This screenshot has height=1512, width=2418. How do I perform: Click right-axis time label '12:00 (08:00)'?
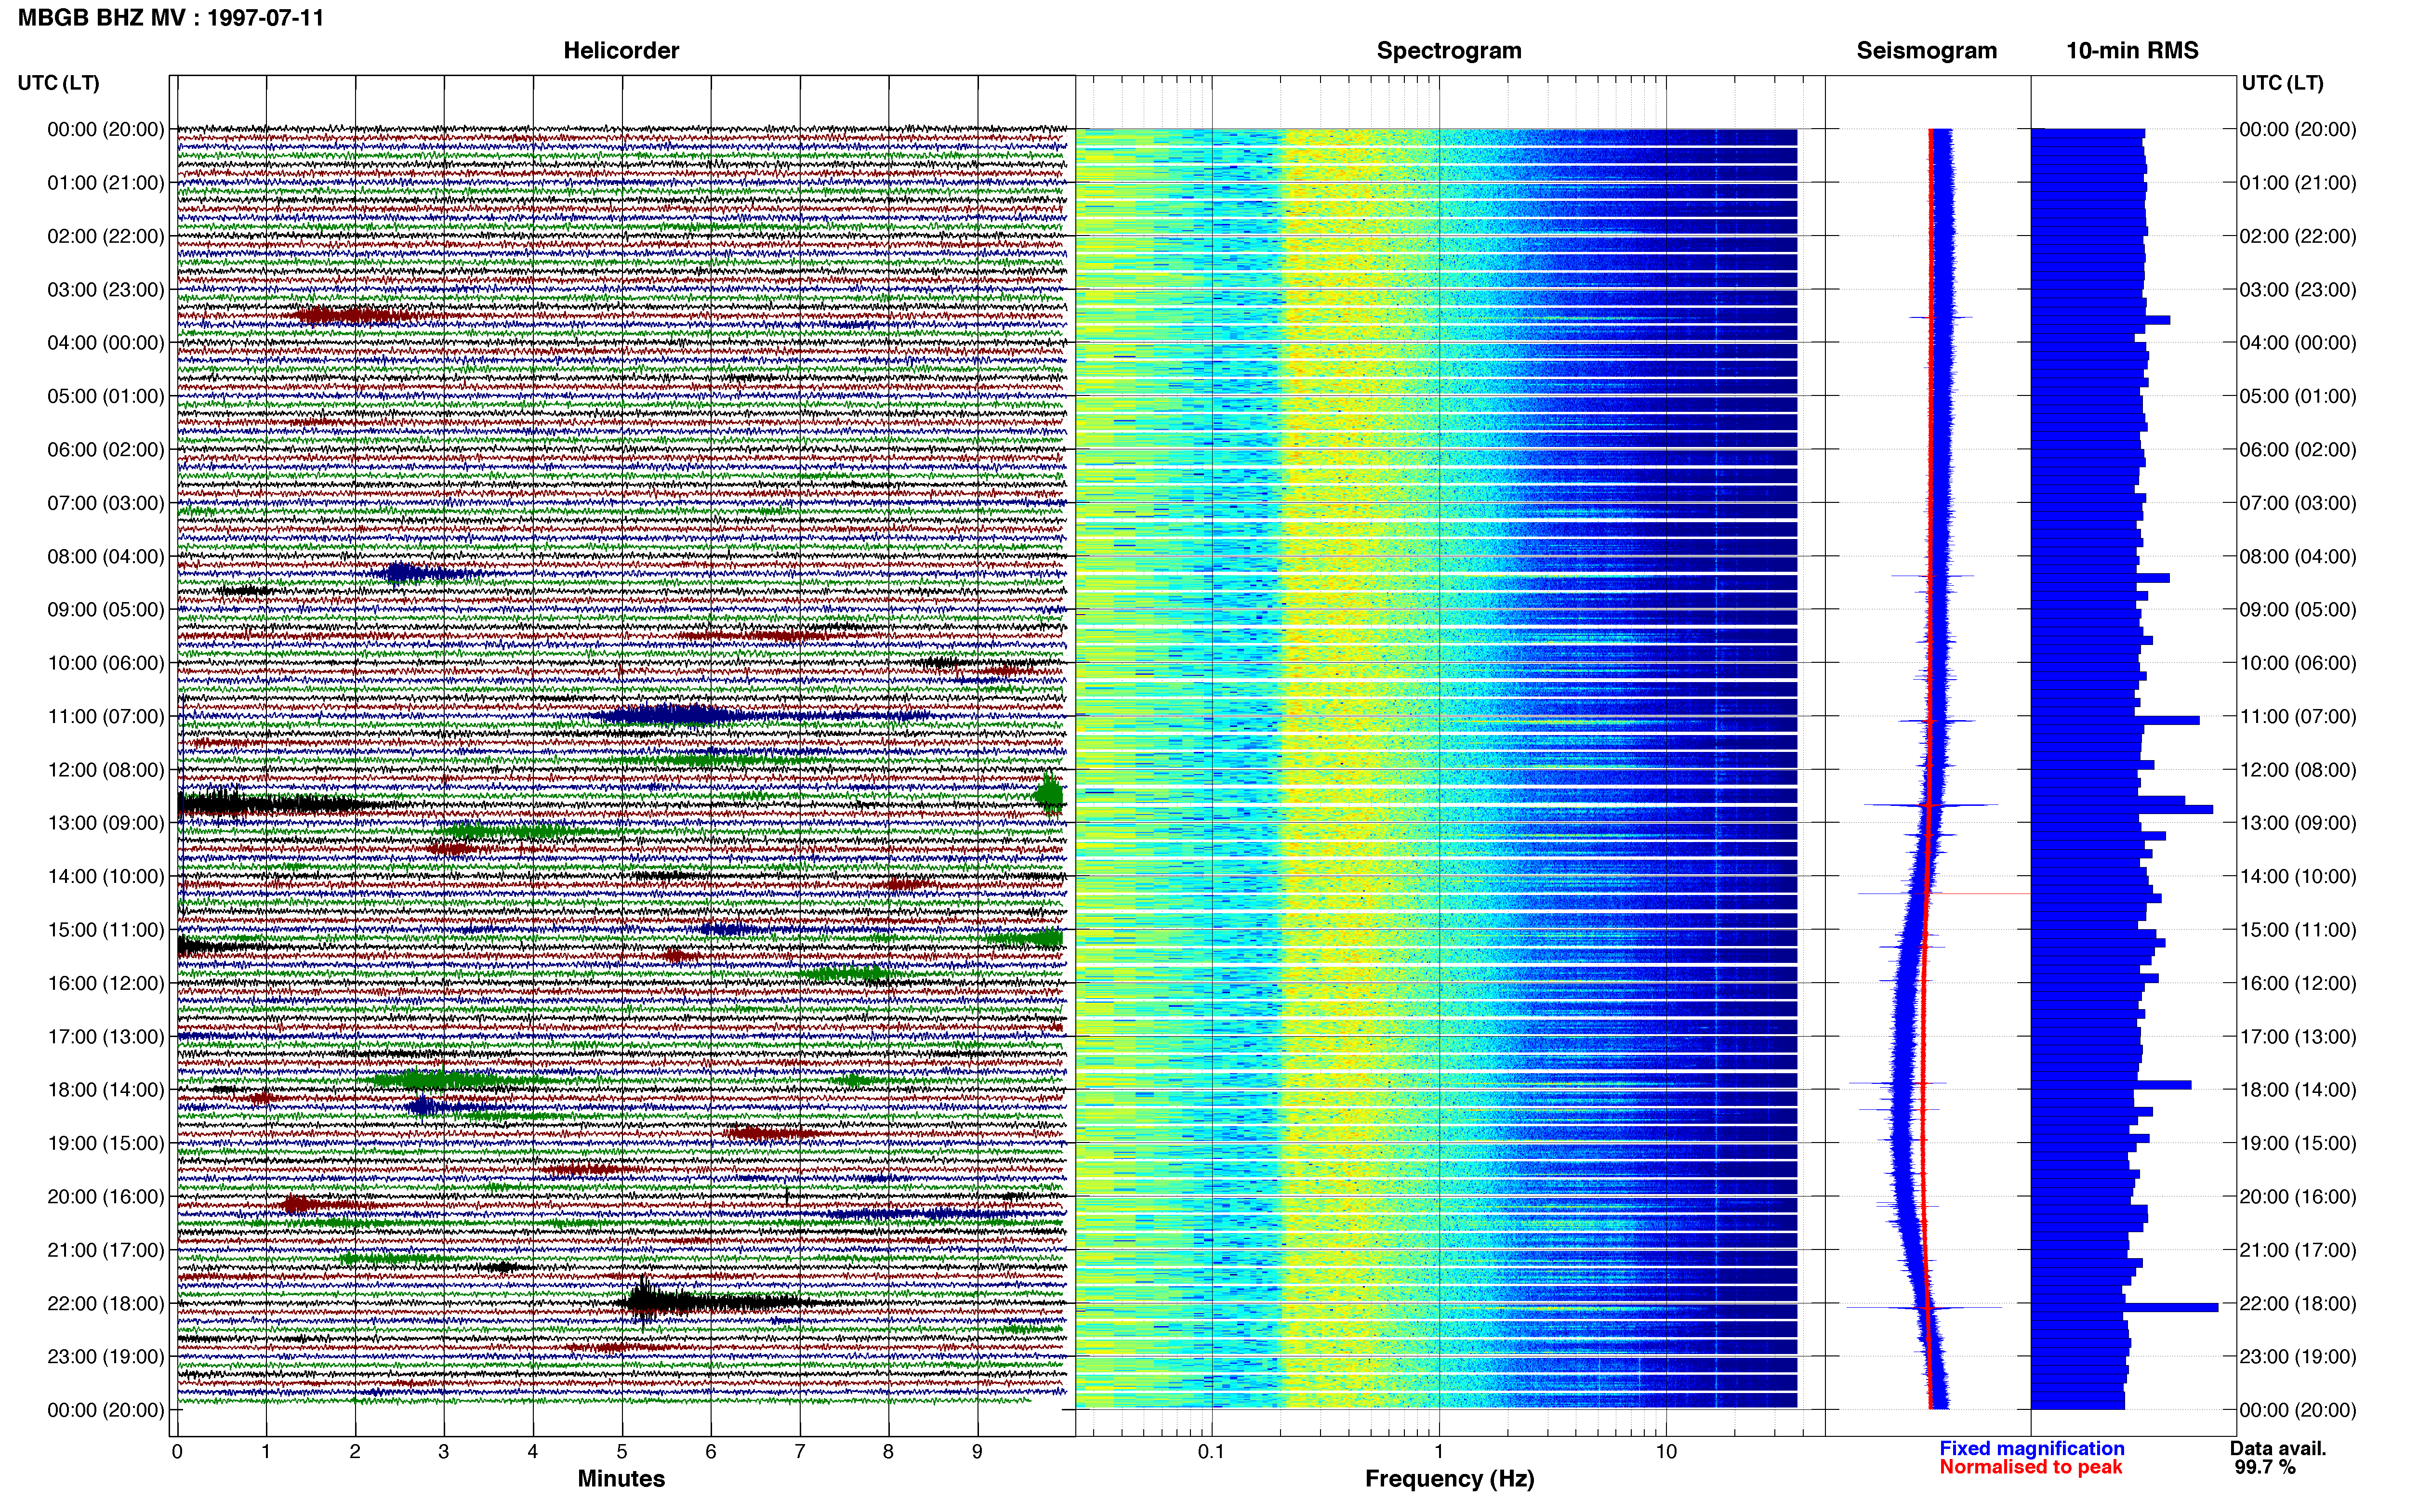2298,770
